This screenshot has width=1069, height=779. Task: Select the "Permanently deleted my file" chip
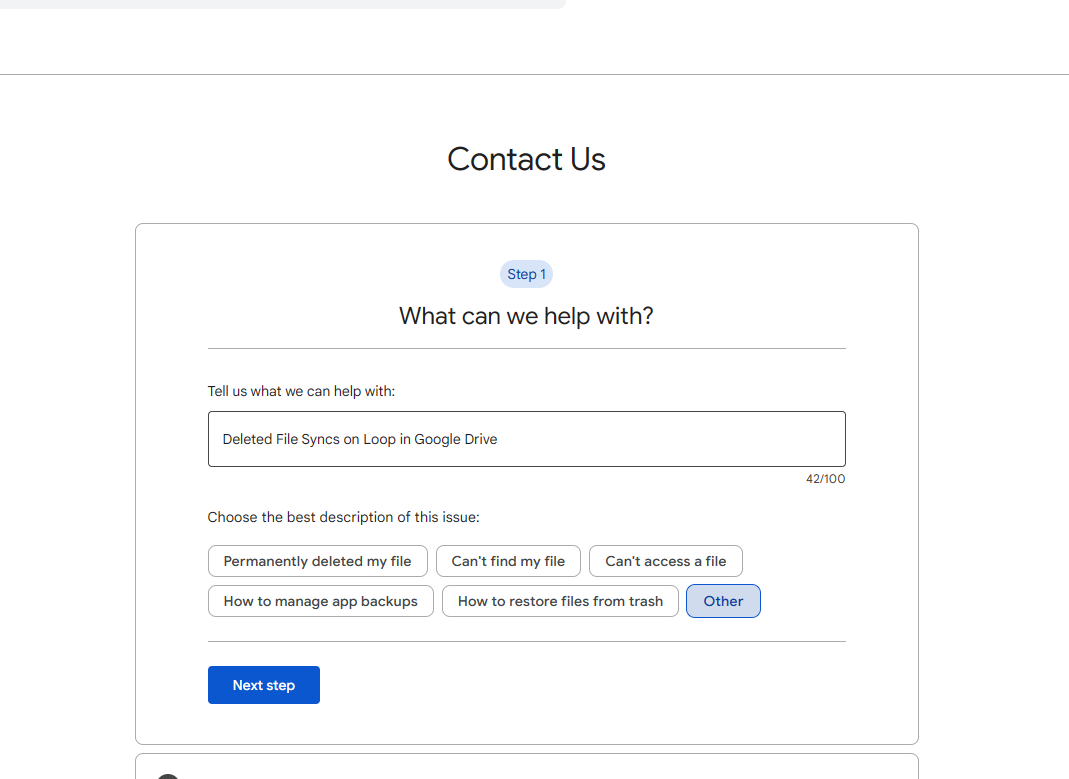pos(317,561)
